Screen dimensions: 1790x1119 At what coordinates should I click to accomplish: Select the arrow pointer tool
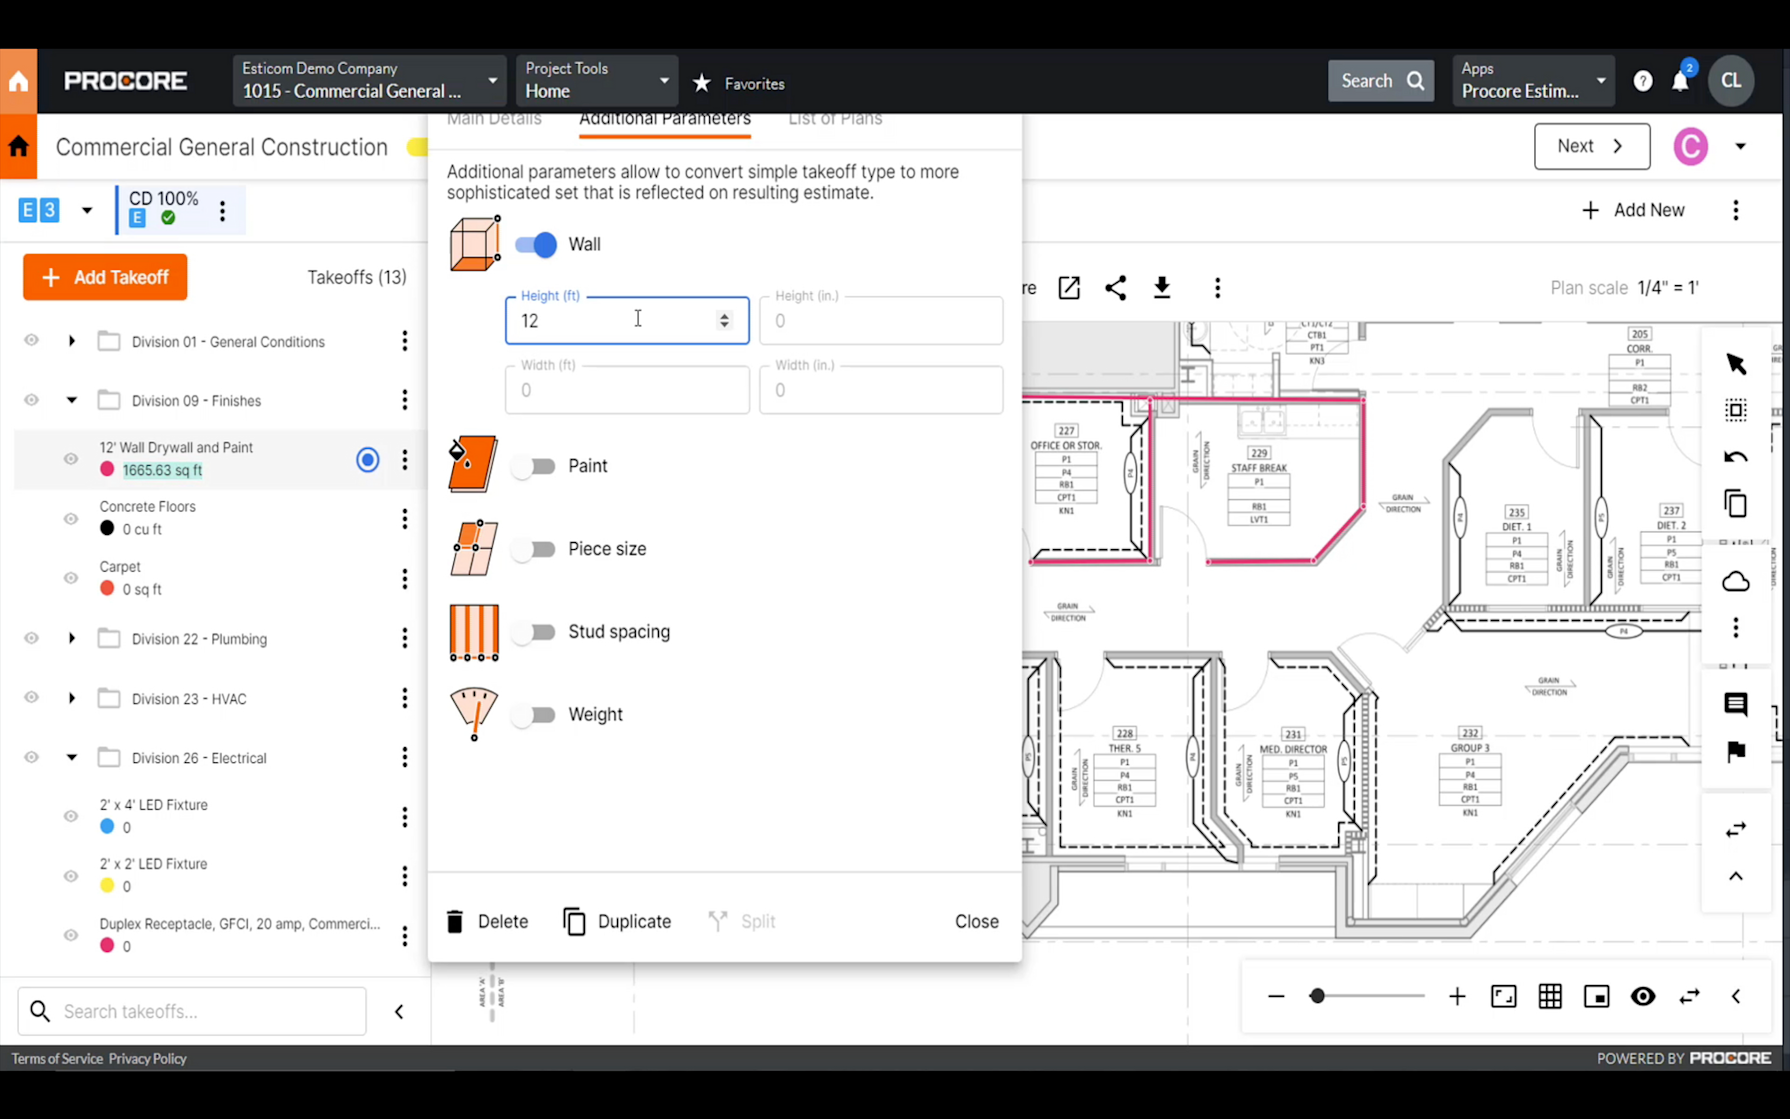point(1736,364)
